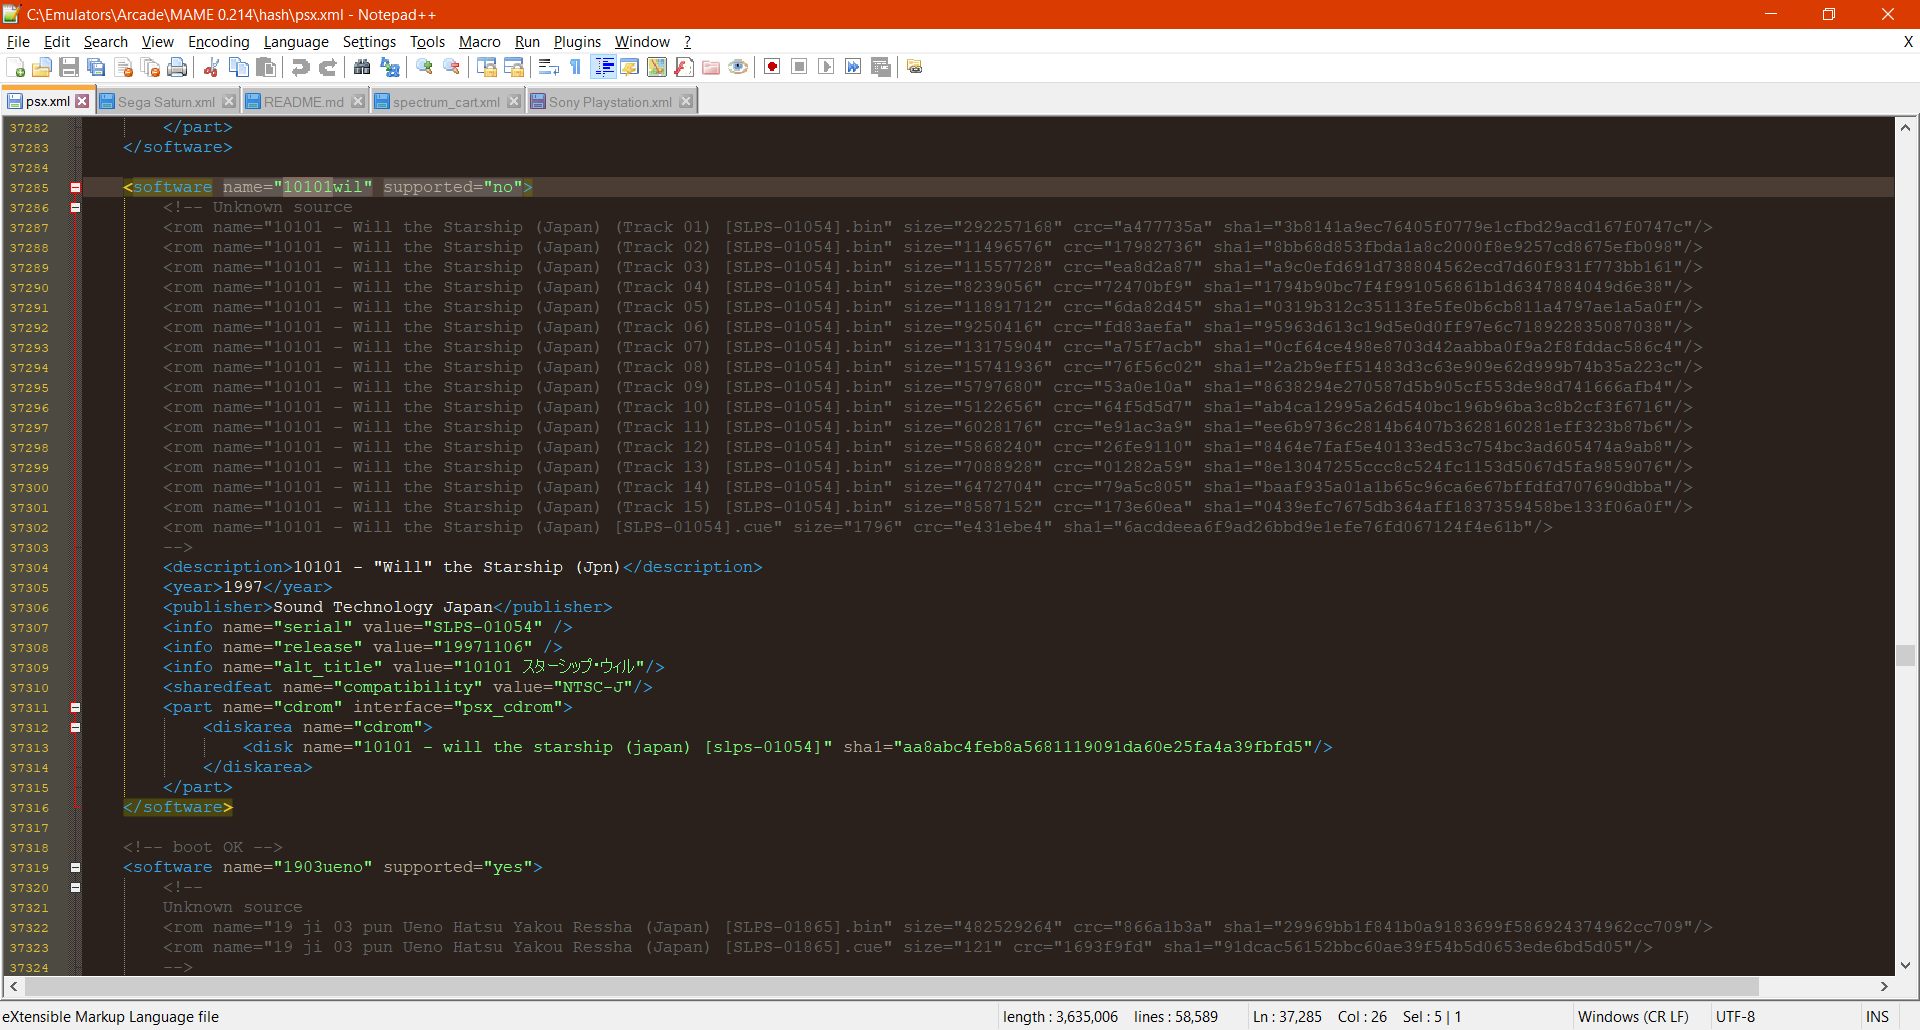Click the New file toolbar icon
This screenshot has width=1920, height=1030.
click(x=16, y=67)
